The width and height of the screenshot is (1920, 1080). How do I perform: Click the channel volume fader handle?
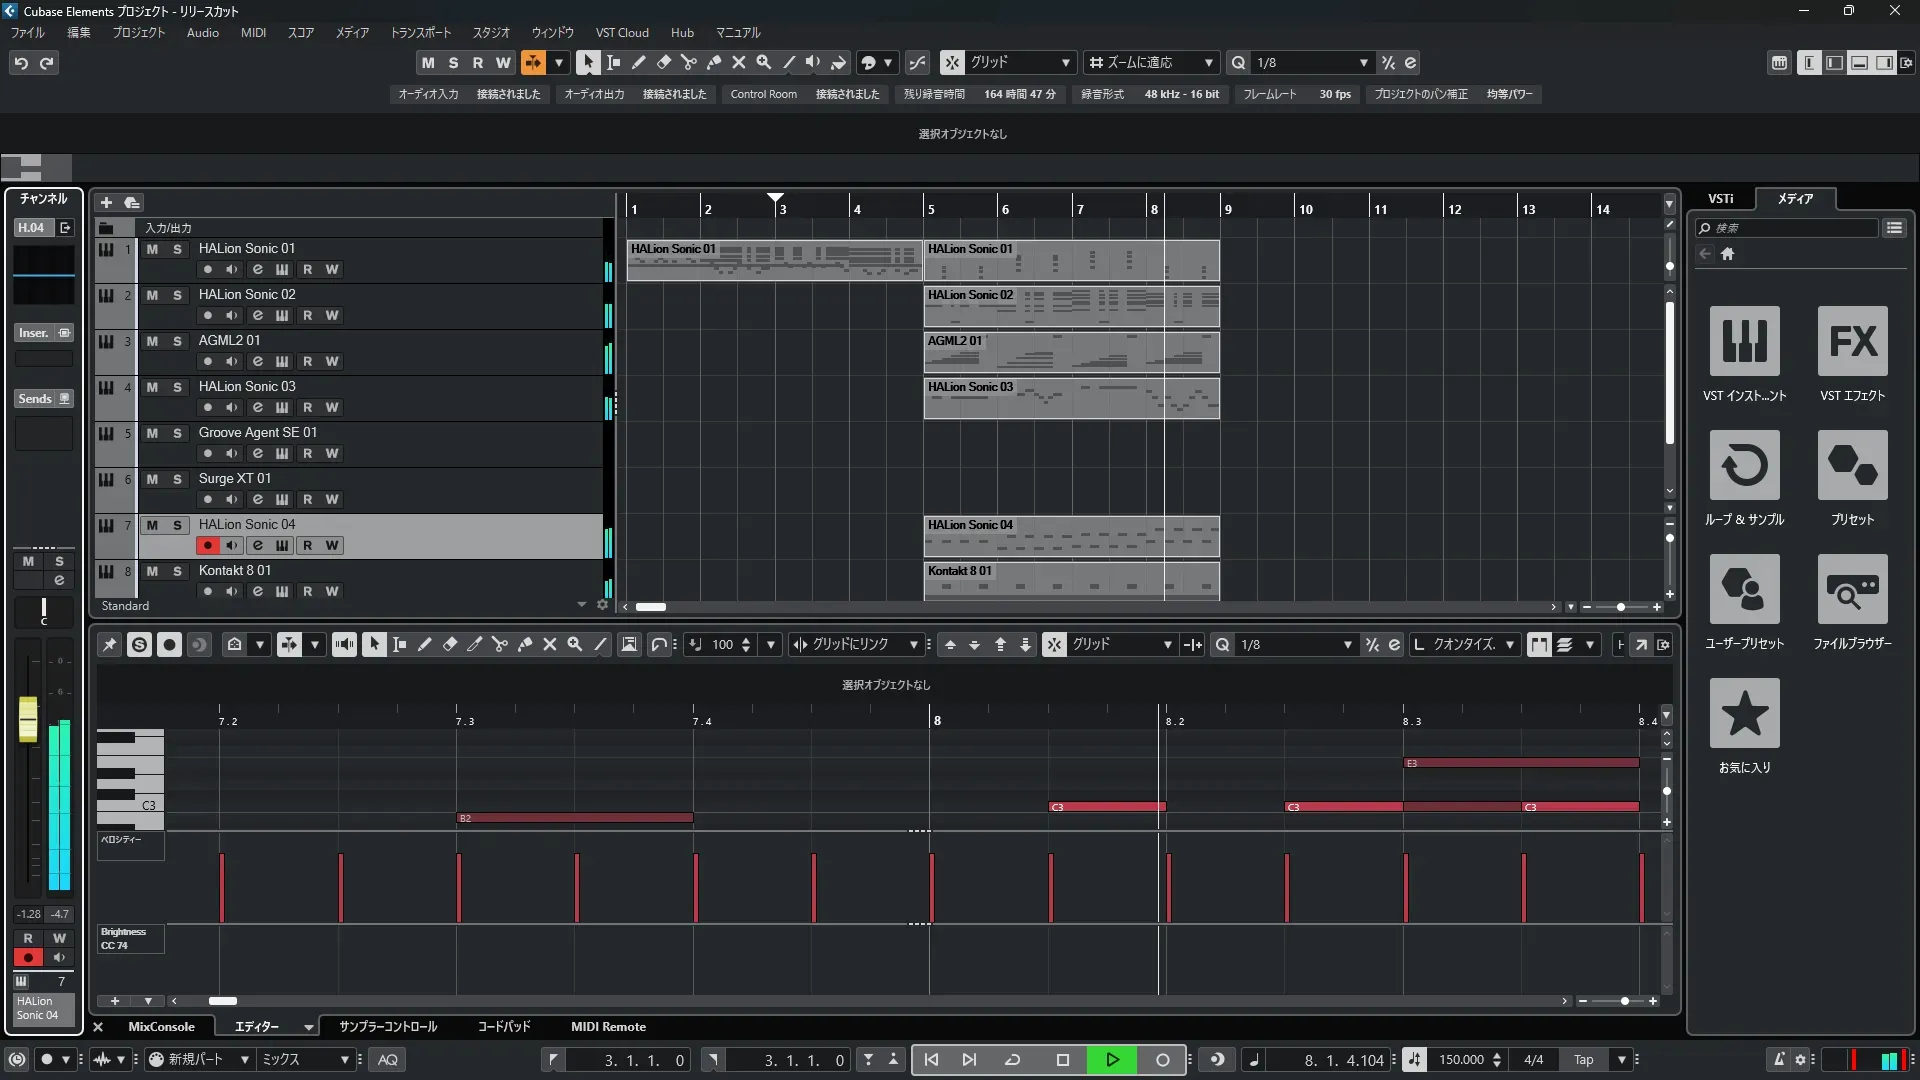[x=28, y=718]
